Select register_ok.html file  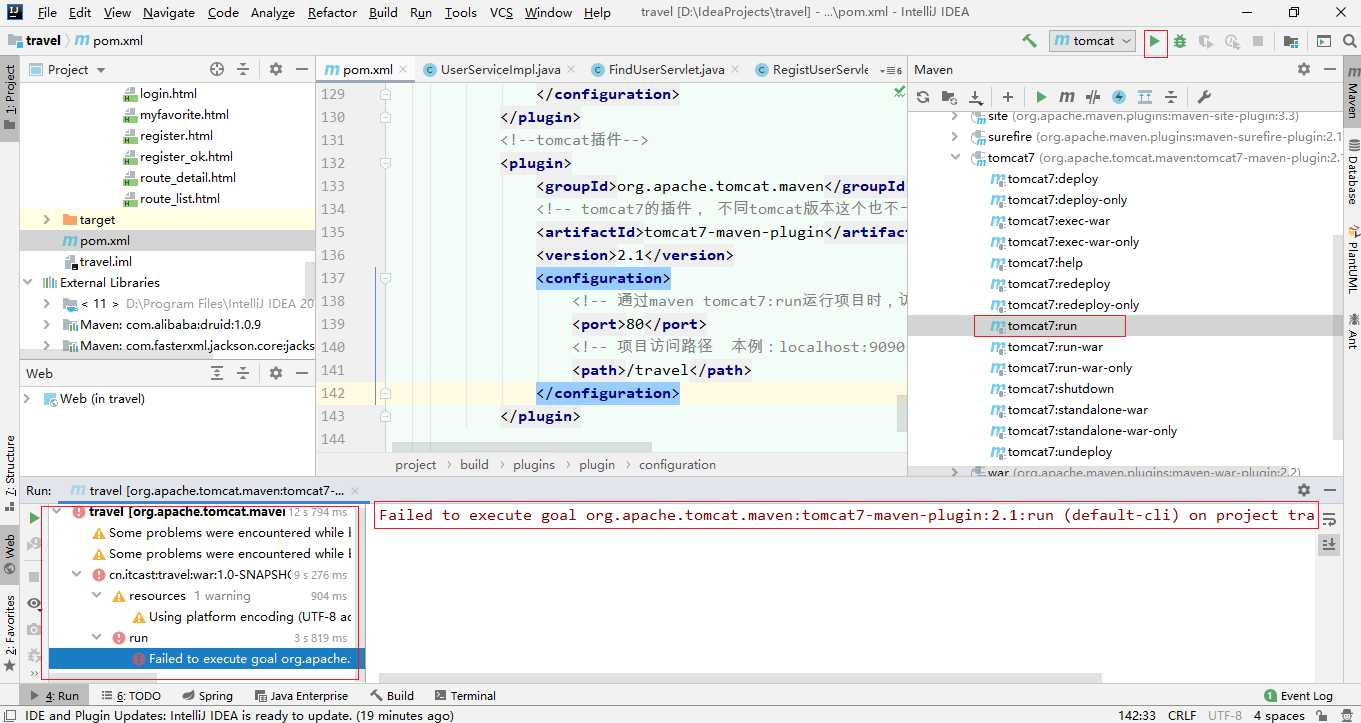pos(186,156)
